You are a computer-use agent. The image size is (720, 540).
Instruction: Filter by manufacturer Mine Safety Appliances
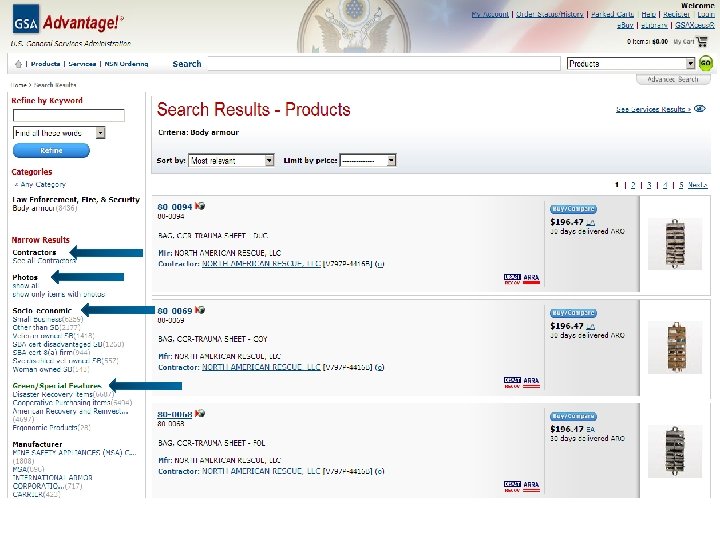tap(74, 452)
